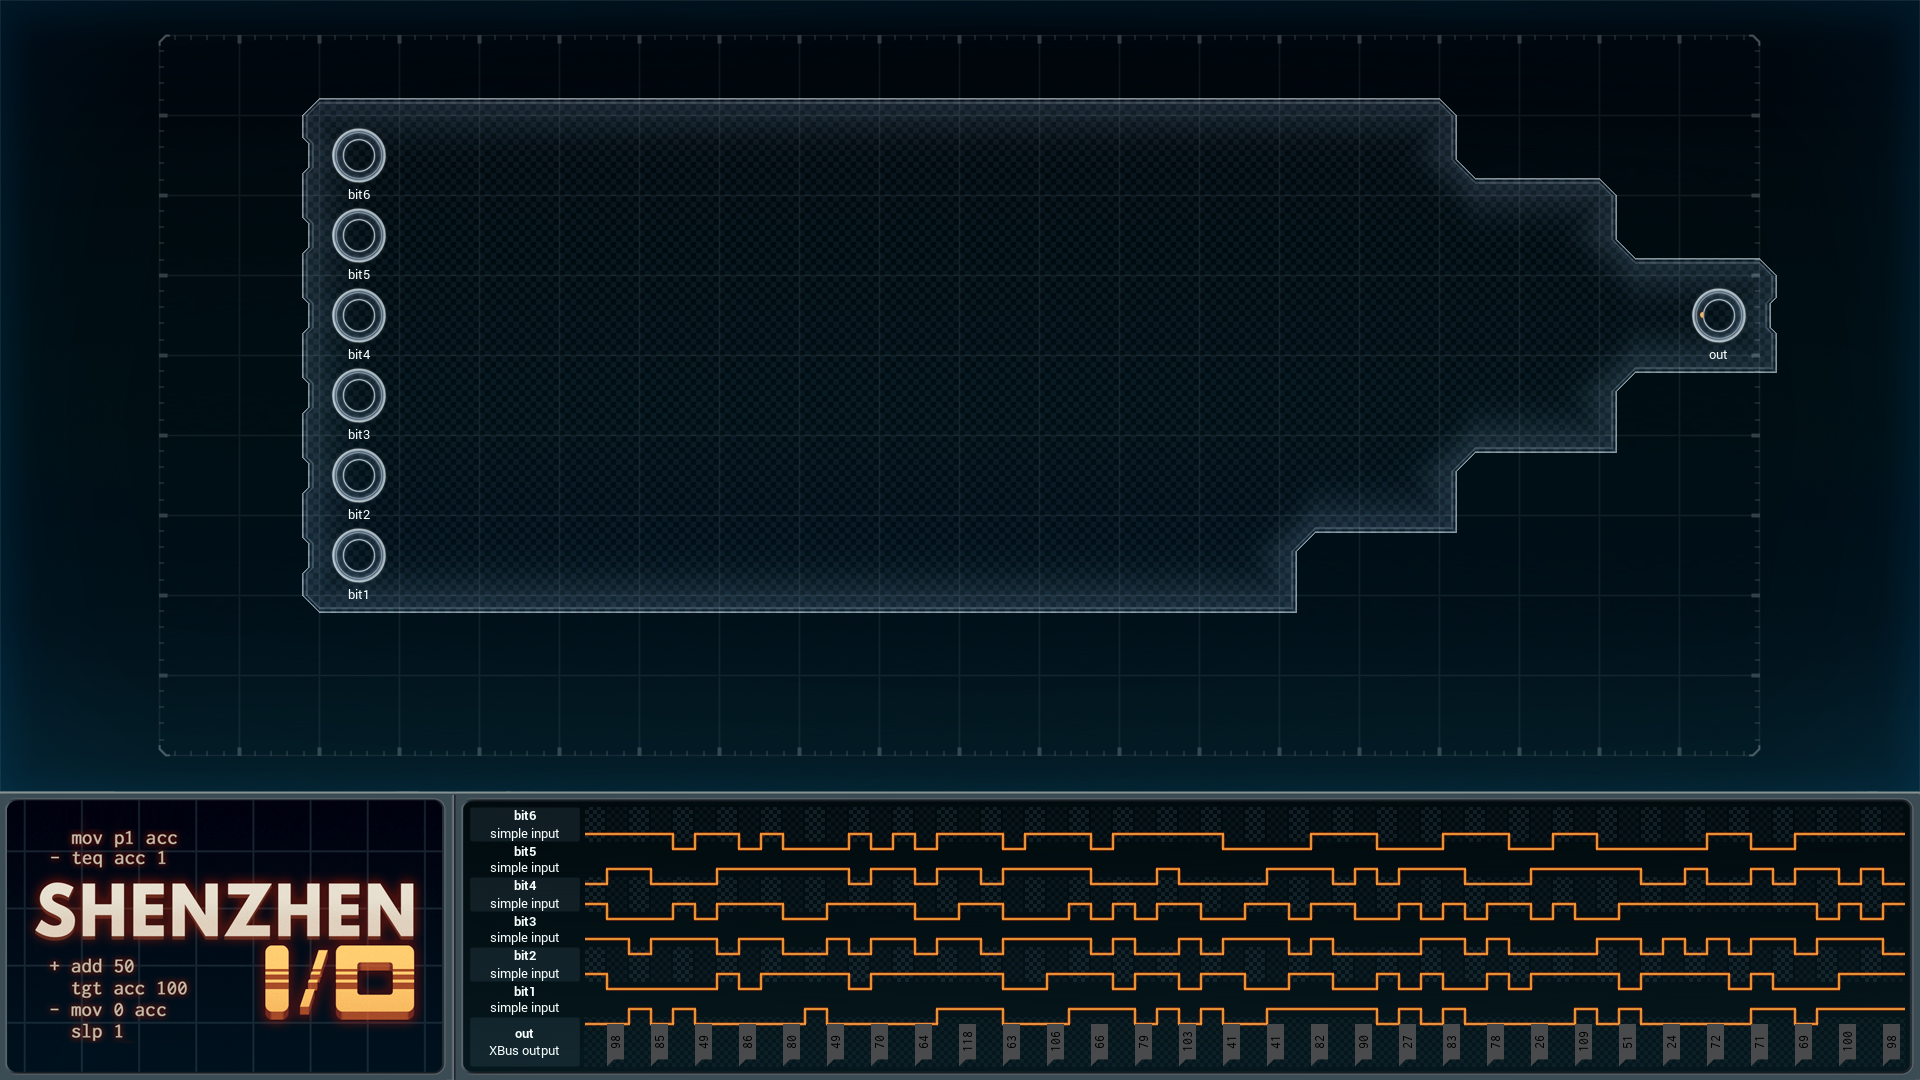Click the bit1 simple input label
Viewport: 1920px width, 1080px height.
[x=524, y=1000]
